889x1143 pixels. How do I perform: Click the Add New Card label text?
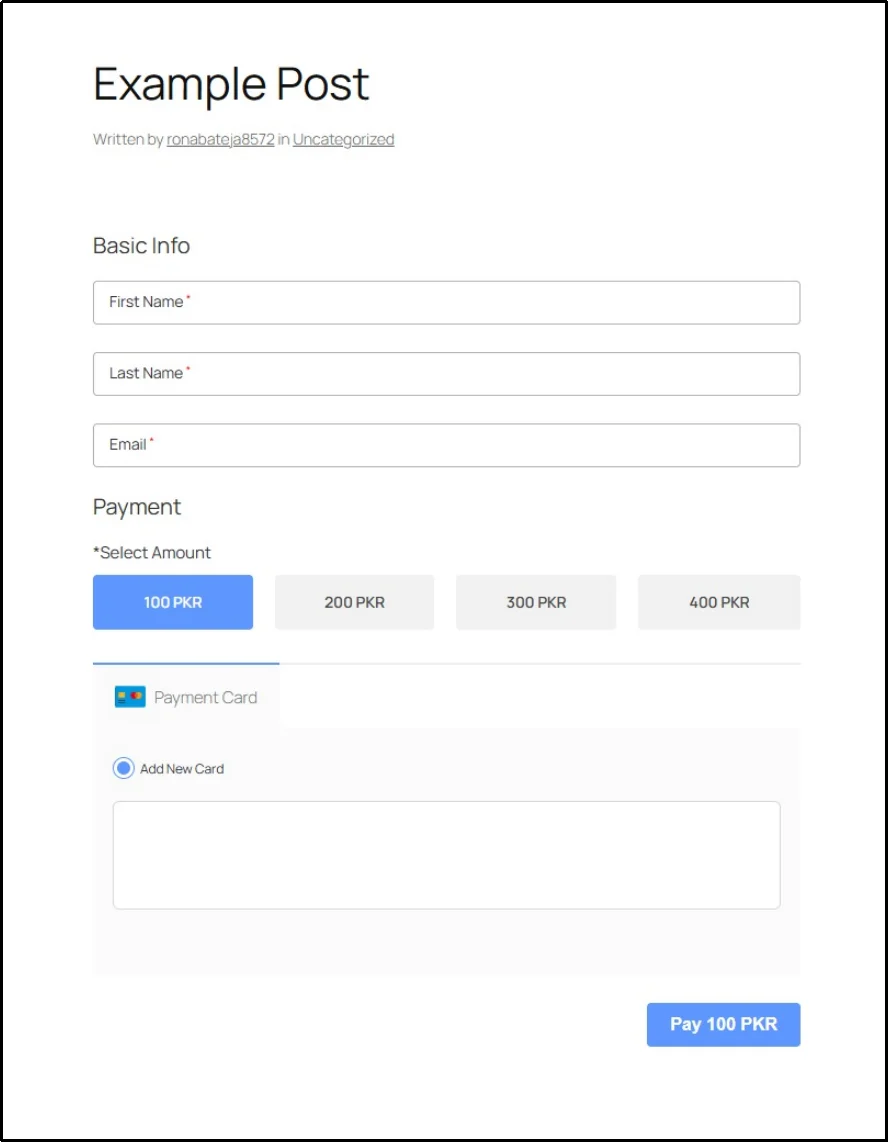[x=182, y=768]
